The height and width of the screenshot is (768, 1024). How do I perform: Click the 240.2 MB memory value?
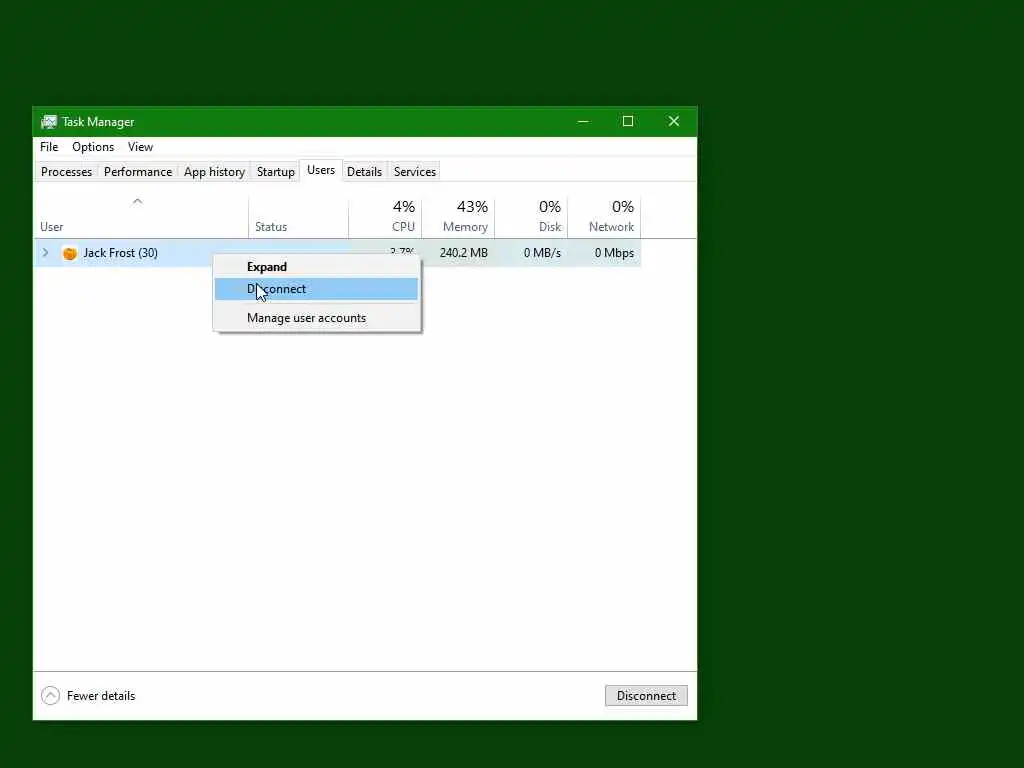pos(464,253)
